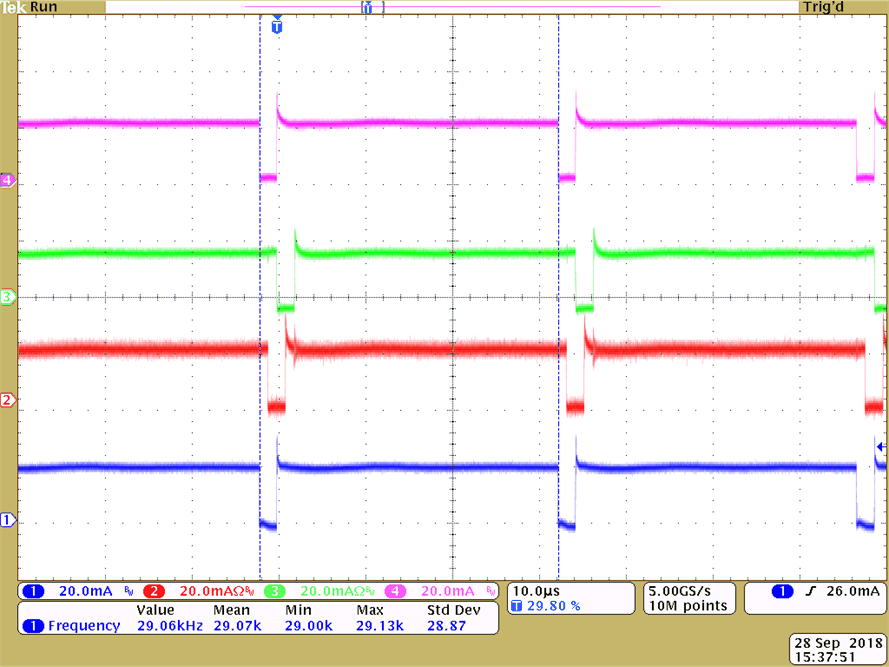Toggle Channel 3 via its left-edge marker

(8, 297)
